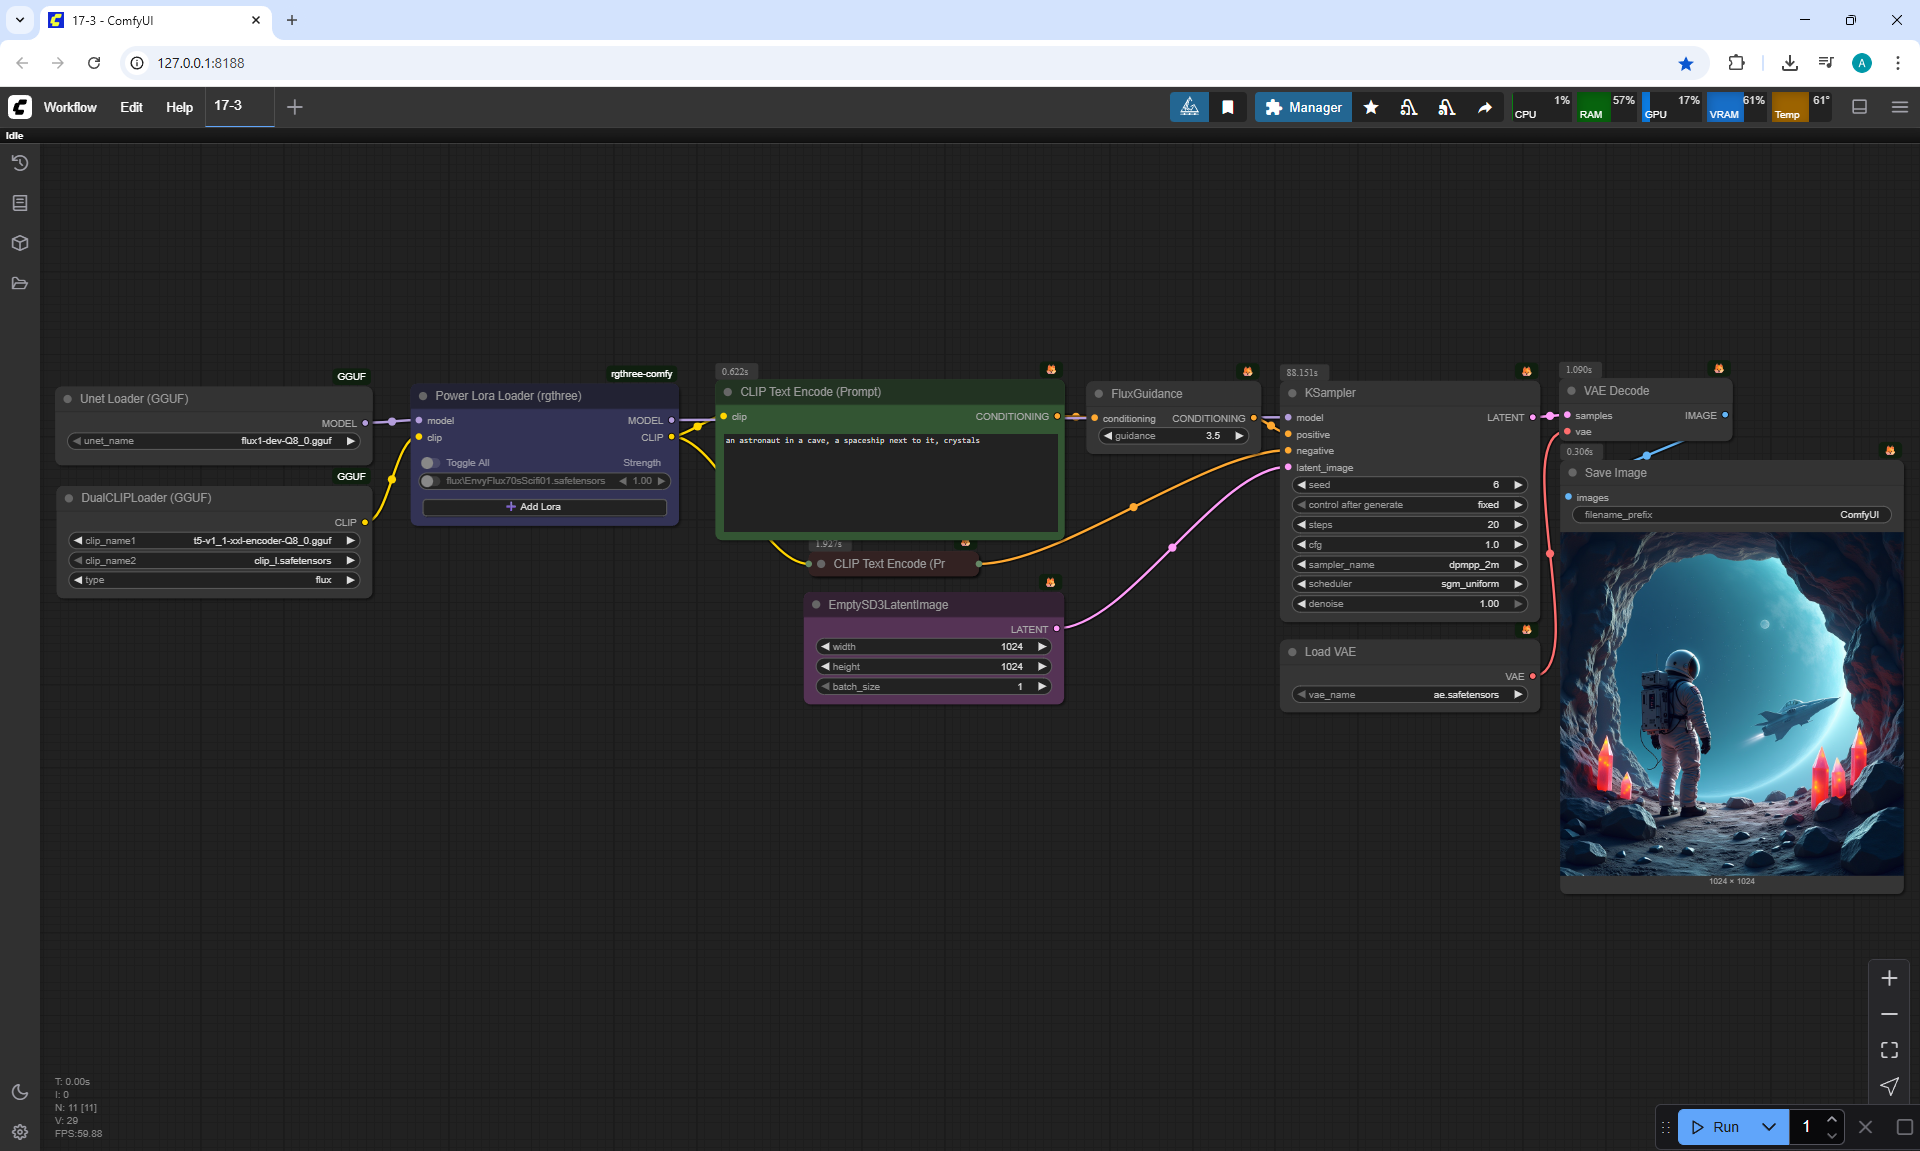This screenshot has height=1151, width=1920.
Task: Open settings gear icon
Action: pos(19,1132)
